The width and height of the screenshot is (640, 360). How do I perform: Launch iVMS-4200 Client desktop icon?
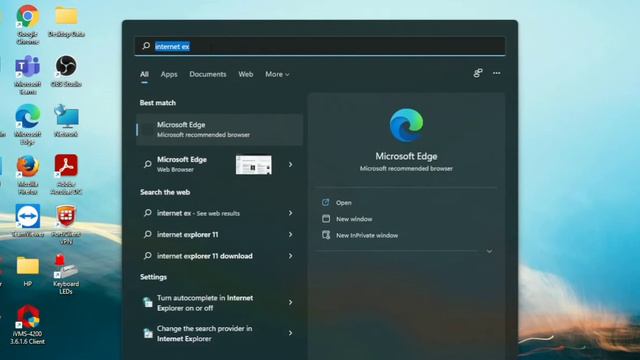click(x=27, y=317)
